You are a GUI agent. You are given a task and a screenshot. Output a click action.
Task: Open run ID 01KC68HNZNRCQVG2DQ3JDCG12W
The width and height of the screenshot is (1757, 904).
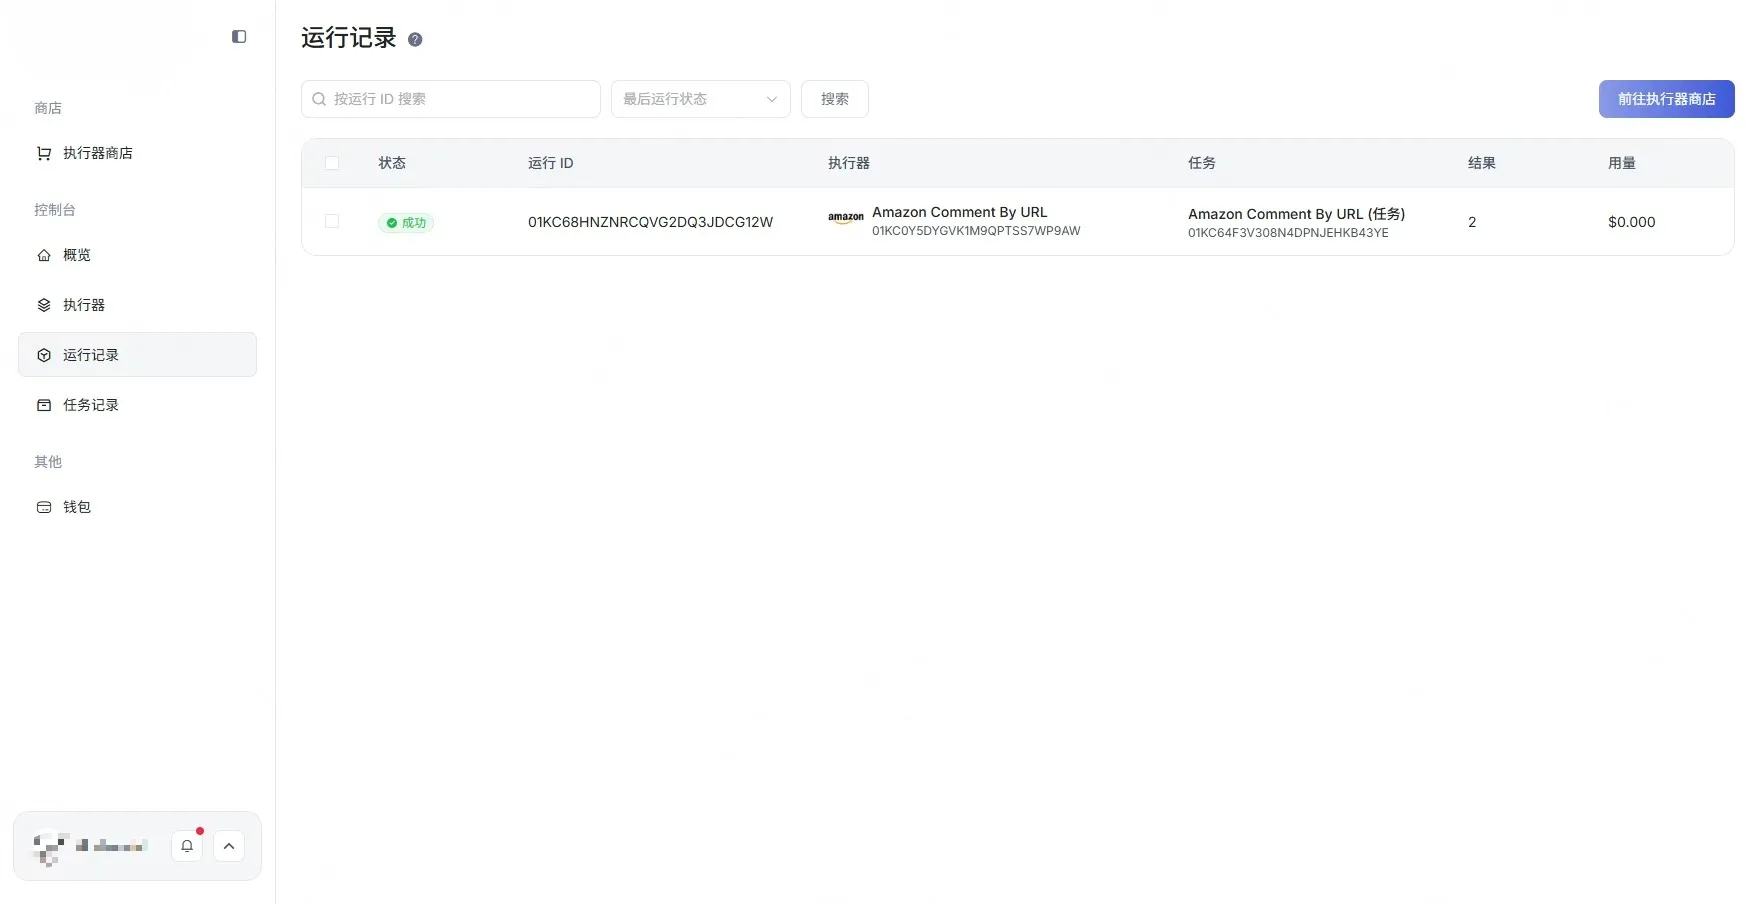point(650,222)
